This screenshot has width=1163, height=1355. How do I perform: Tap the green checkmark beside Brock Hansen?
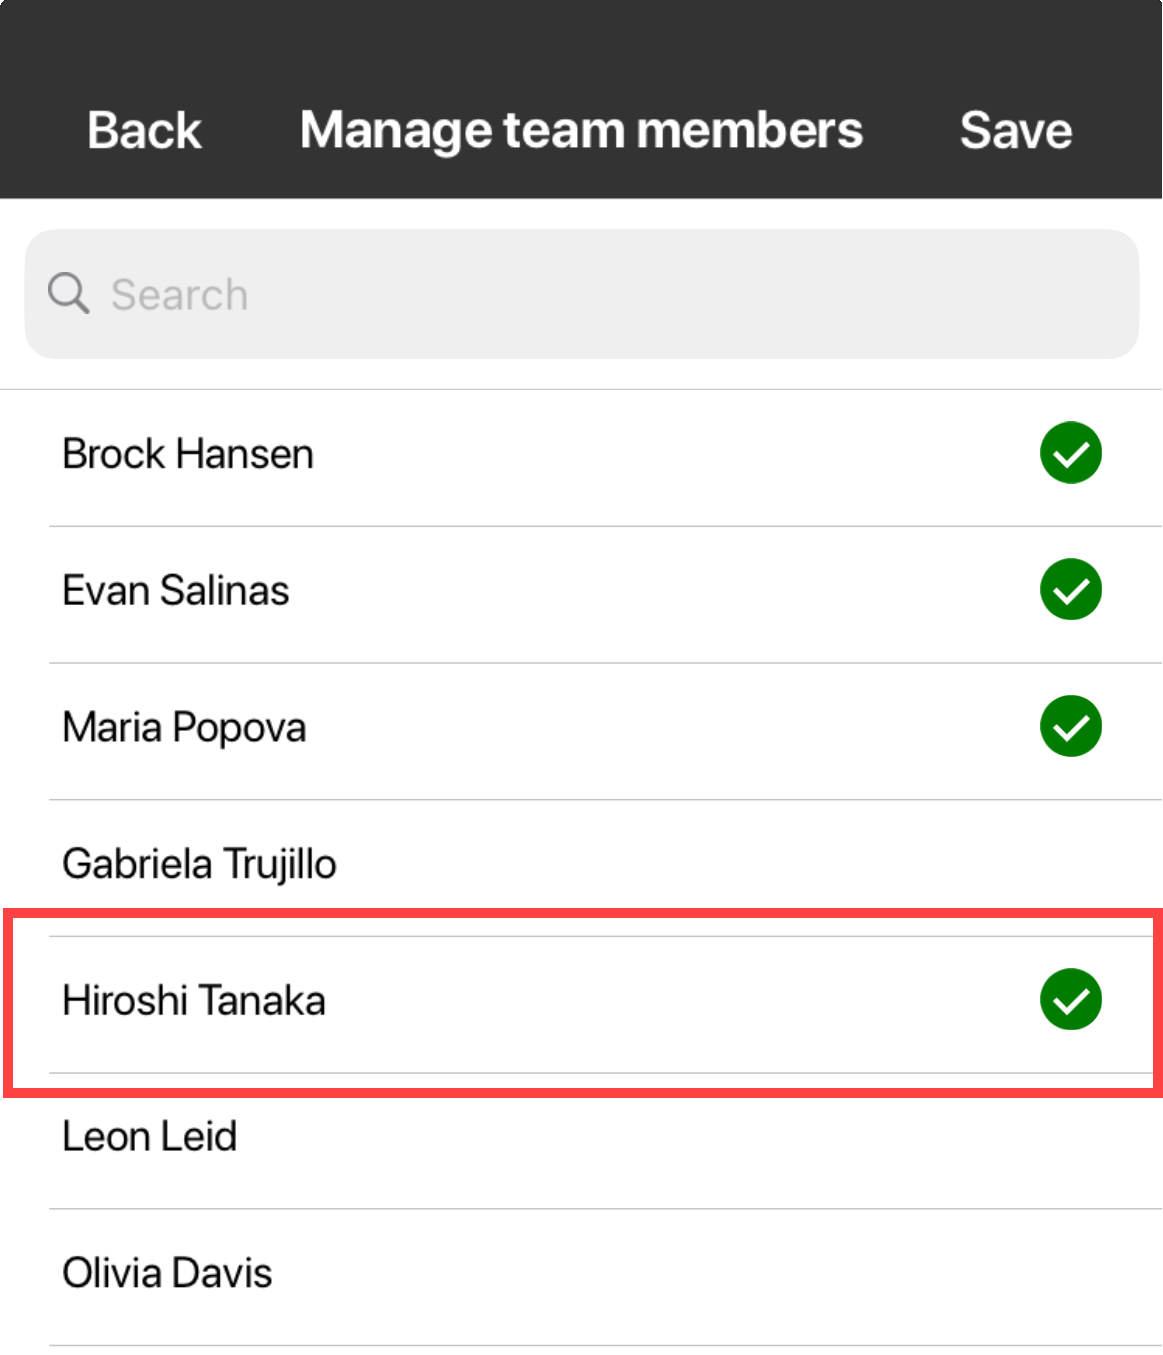(x=1070, y=453)
